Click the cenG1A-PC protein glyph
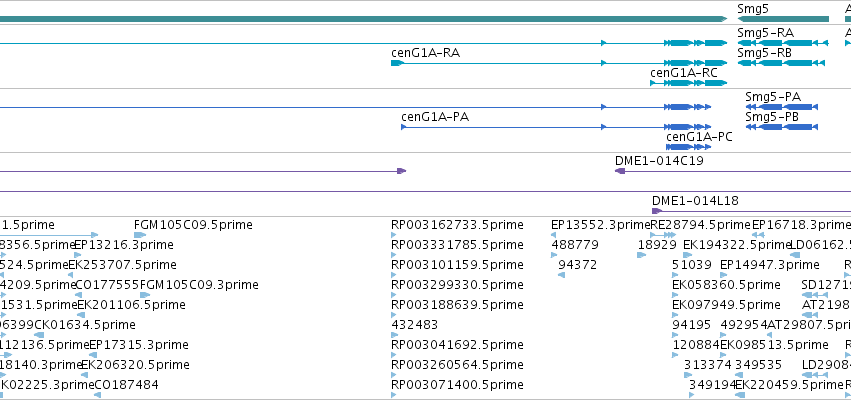Screen dimensions: 851x400 (x=688, y=147)
